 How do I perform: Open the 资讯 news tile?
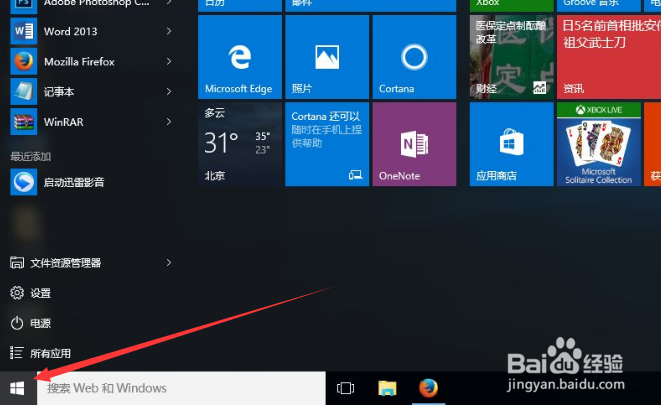[x=609, y=57]
